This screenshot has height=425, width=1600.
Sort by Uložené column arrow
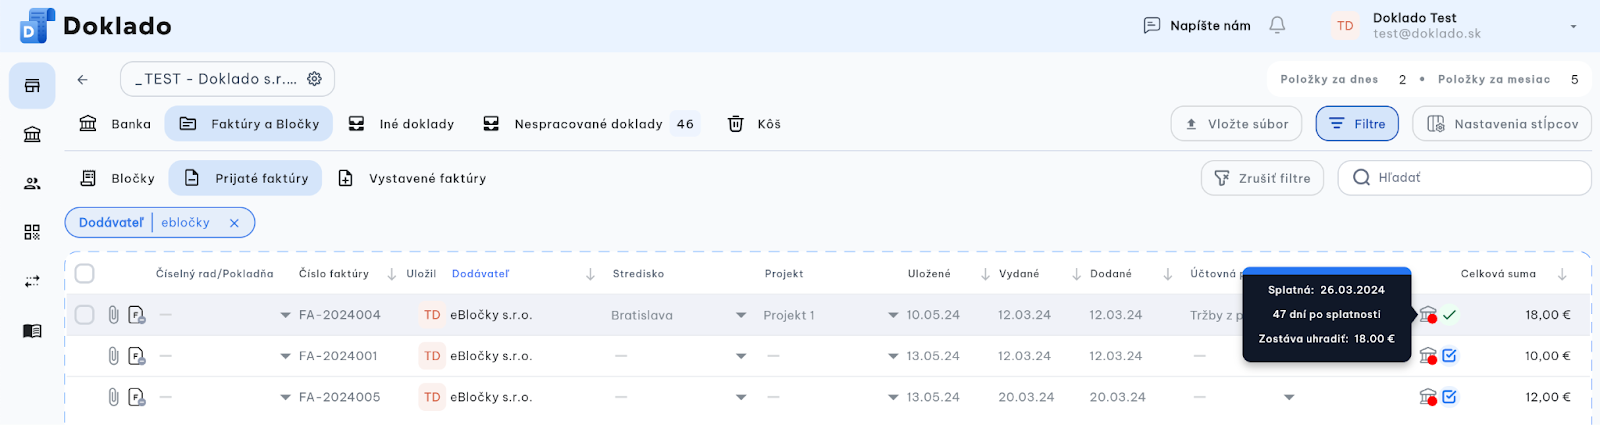pos(985,274)
